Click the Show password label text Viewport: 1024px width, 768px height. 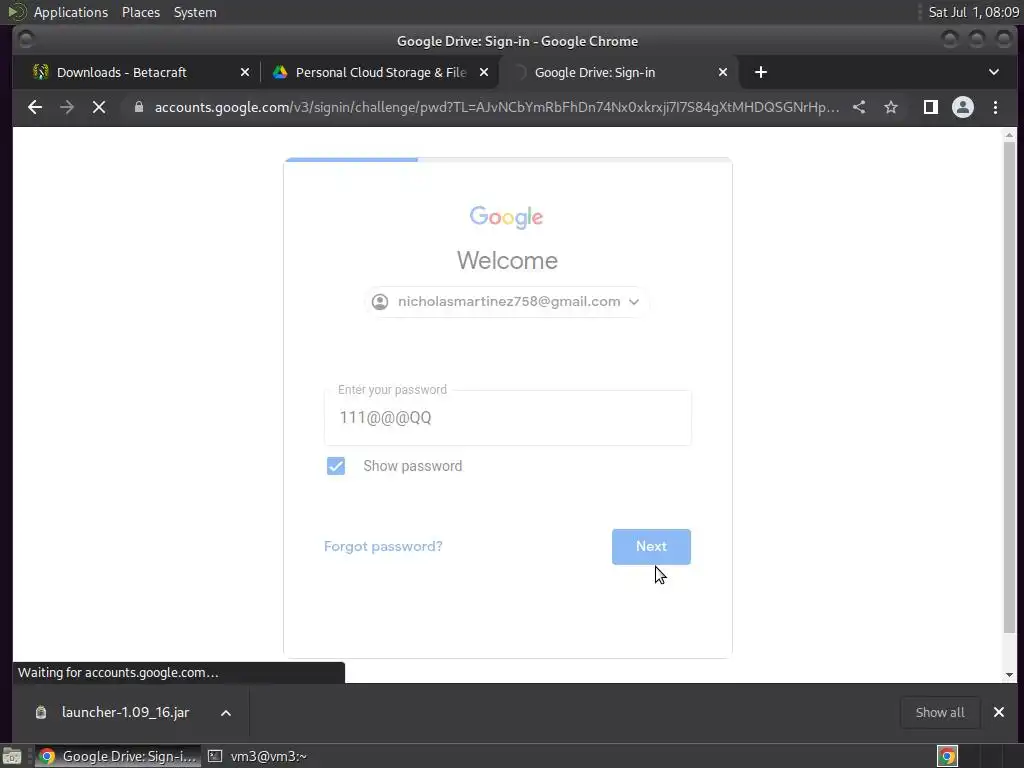[x=413, y=466]
